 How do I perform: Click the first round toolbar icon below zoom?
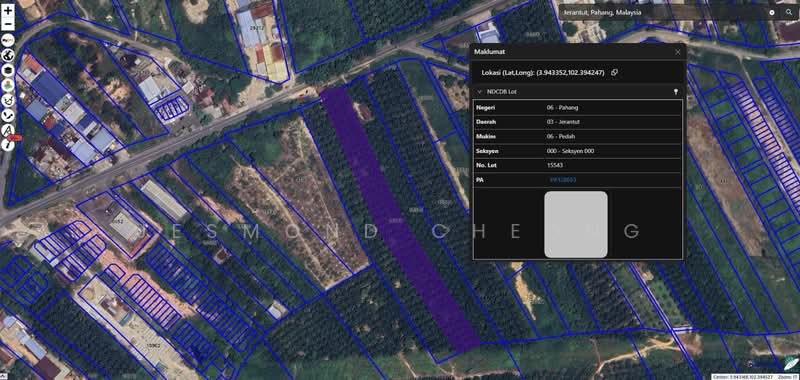(x=8, y=40)
